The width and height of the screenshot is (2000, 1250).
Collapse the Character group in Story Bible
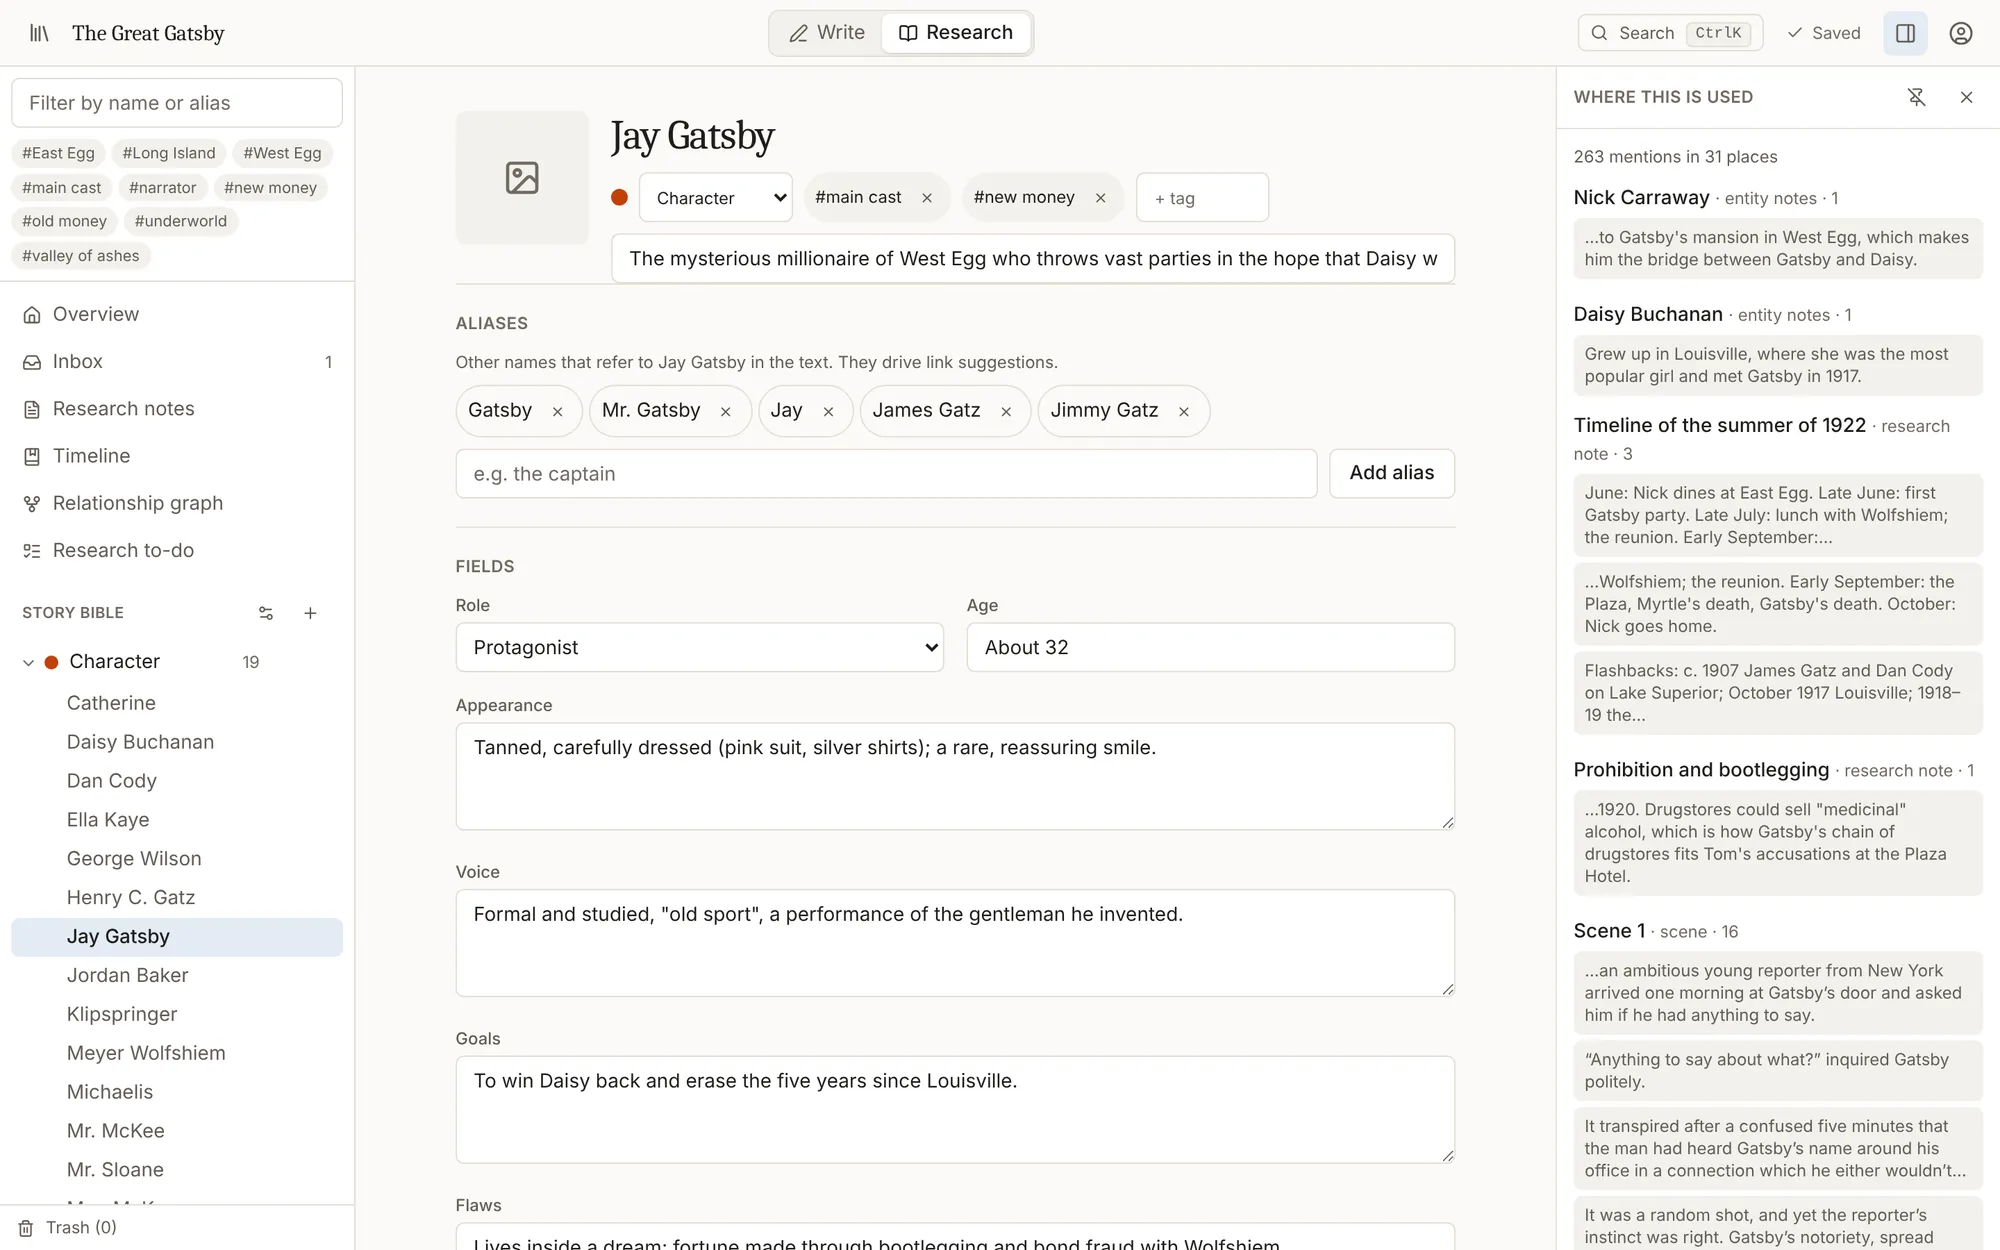pyautogui.click(x=28, y=662)
